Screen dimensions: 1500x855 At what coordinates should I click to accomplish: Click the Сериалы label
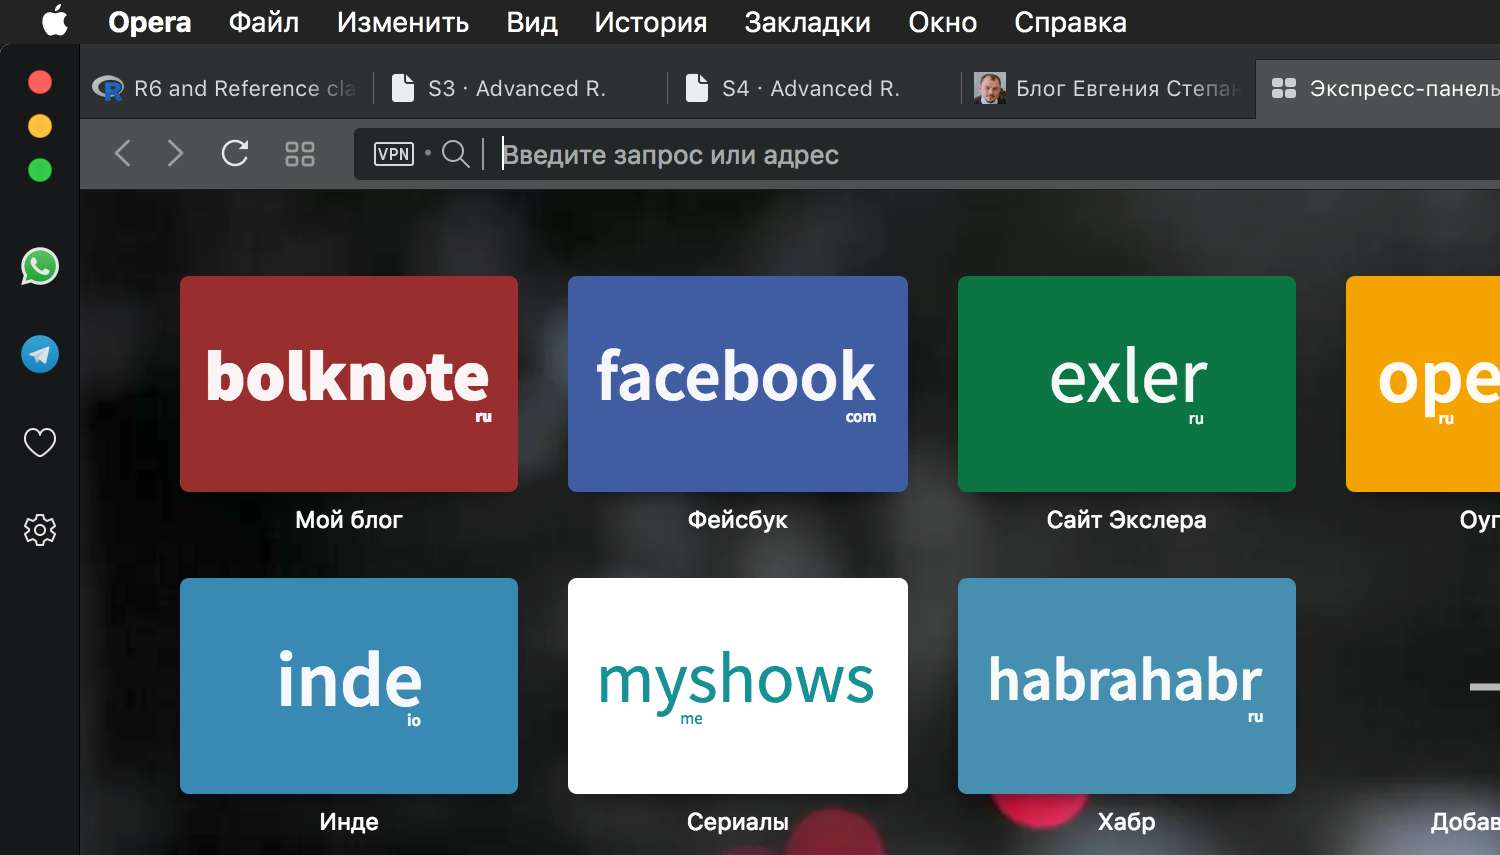(738, 822)
